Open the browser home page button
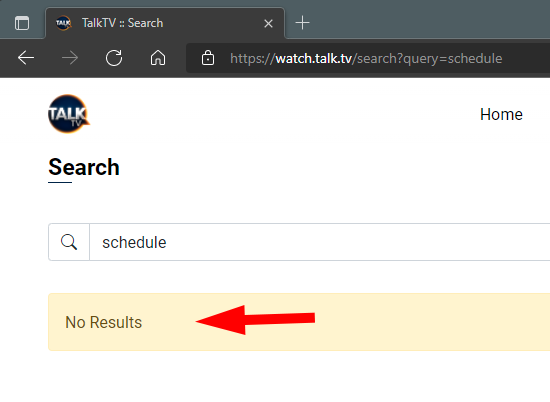 [x=158, y=58]
